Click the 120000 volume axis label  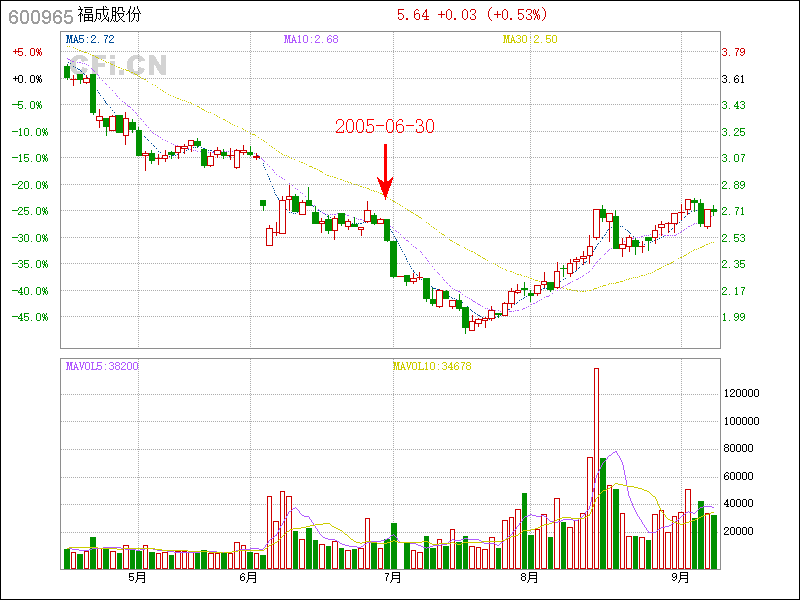744,394
